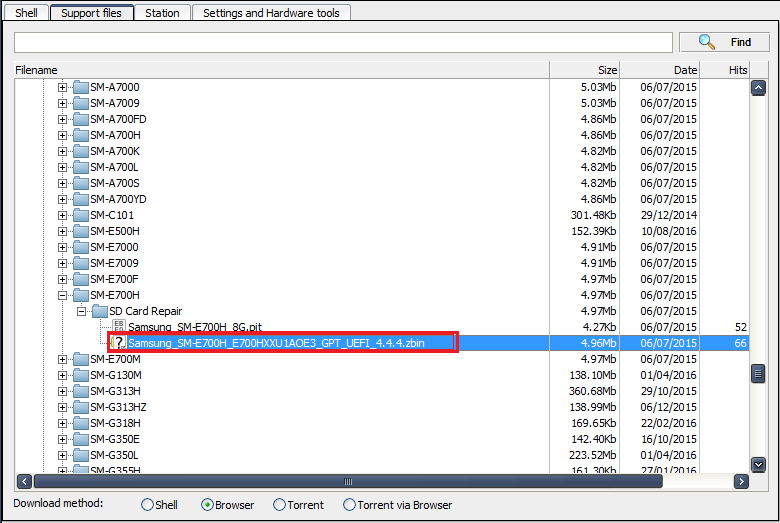This screenshot has width=780, height=523.
Task: Click the scroll down arrow
Action: tap(758, 465)
